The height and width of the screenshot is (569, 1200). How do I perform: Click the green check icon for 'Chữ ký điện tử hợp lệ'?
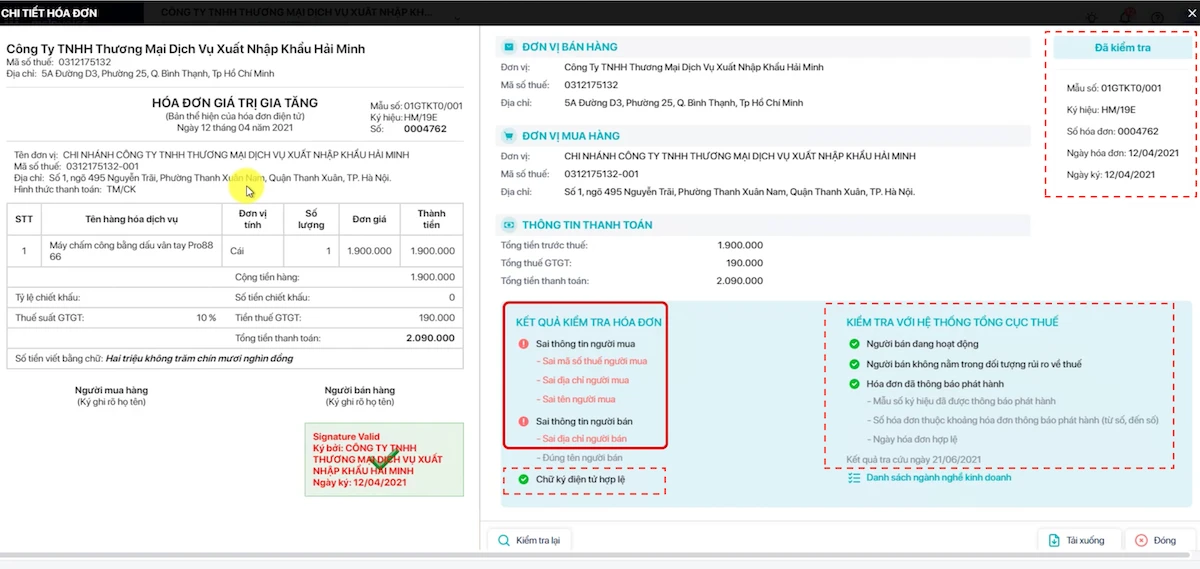click(523, 480)
